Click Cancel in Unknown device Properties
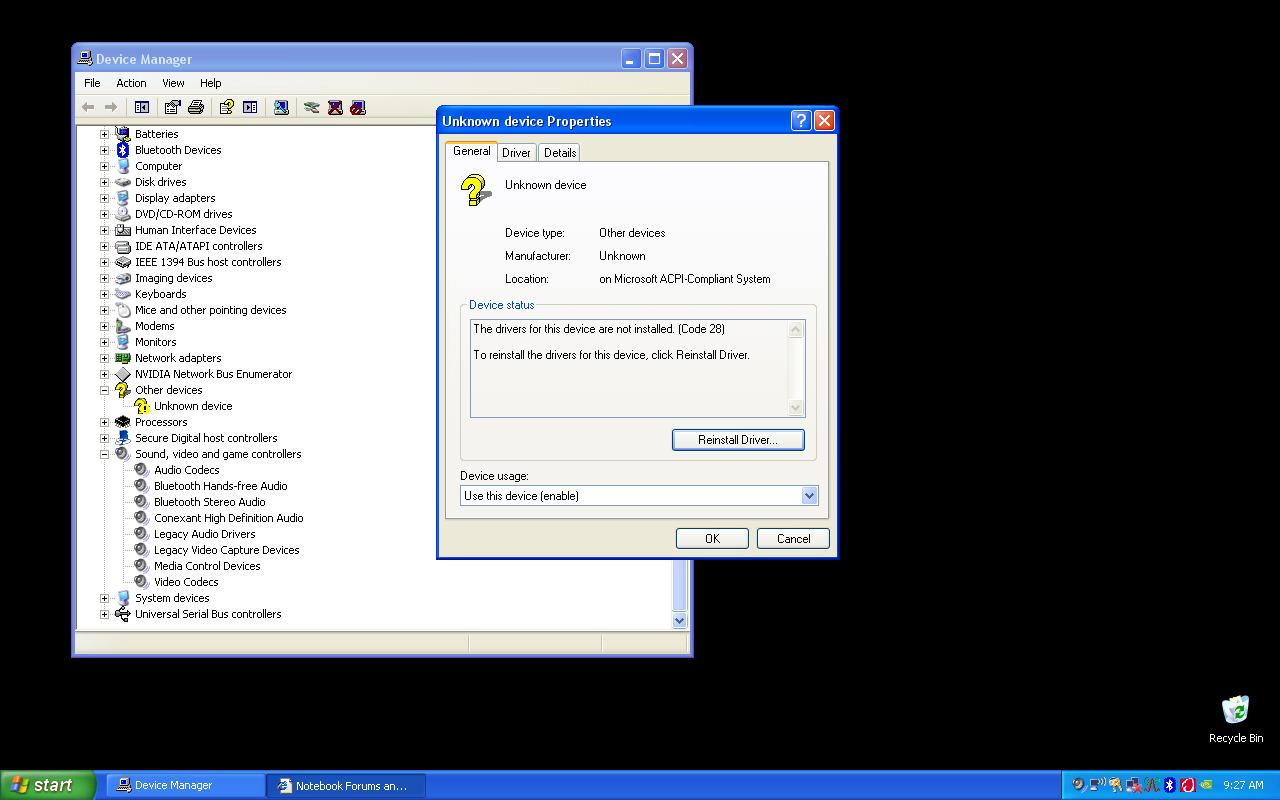 (x=793, y=539)
